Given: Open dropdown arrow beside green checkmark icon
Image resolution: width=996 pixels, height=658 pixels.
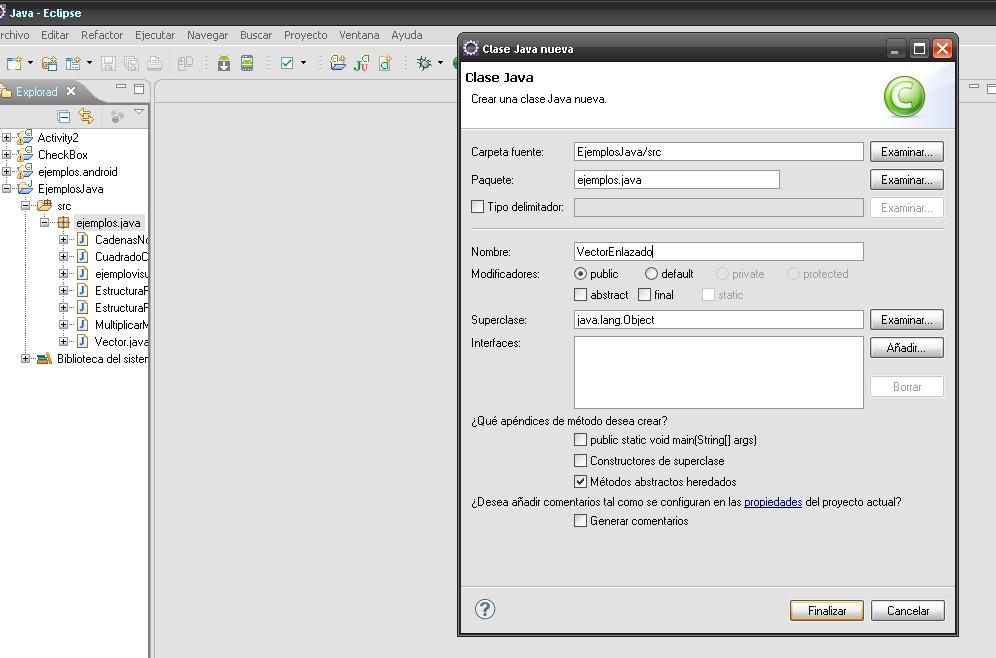Looking at the screenshot, I should pyautogui.click(x=303, y=62).
